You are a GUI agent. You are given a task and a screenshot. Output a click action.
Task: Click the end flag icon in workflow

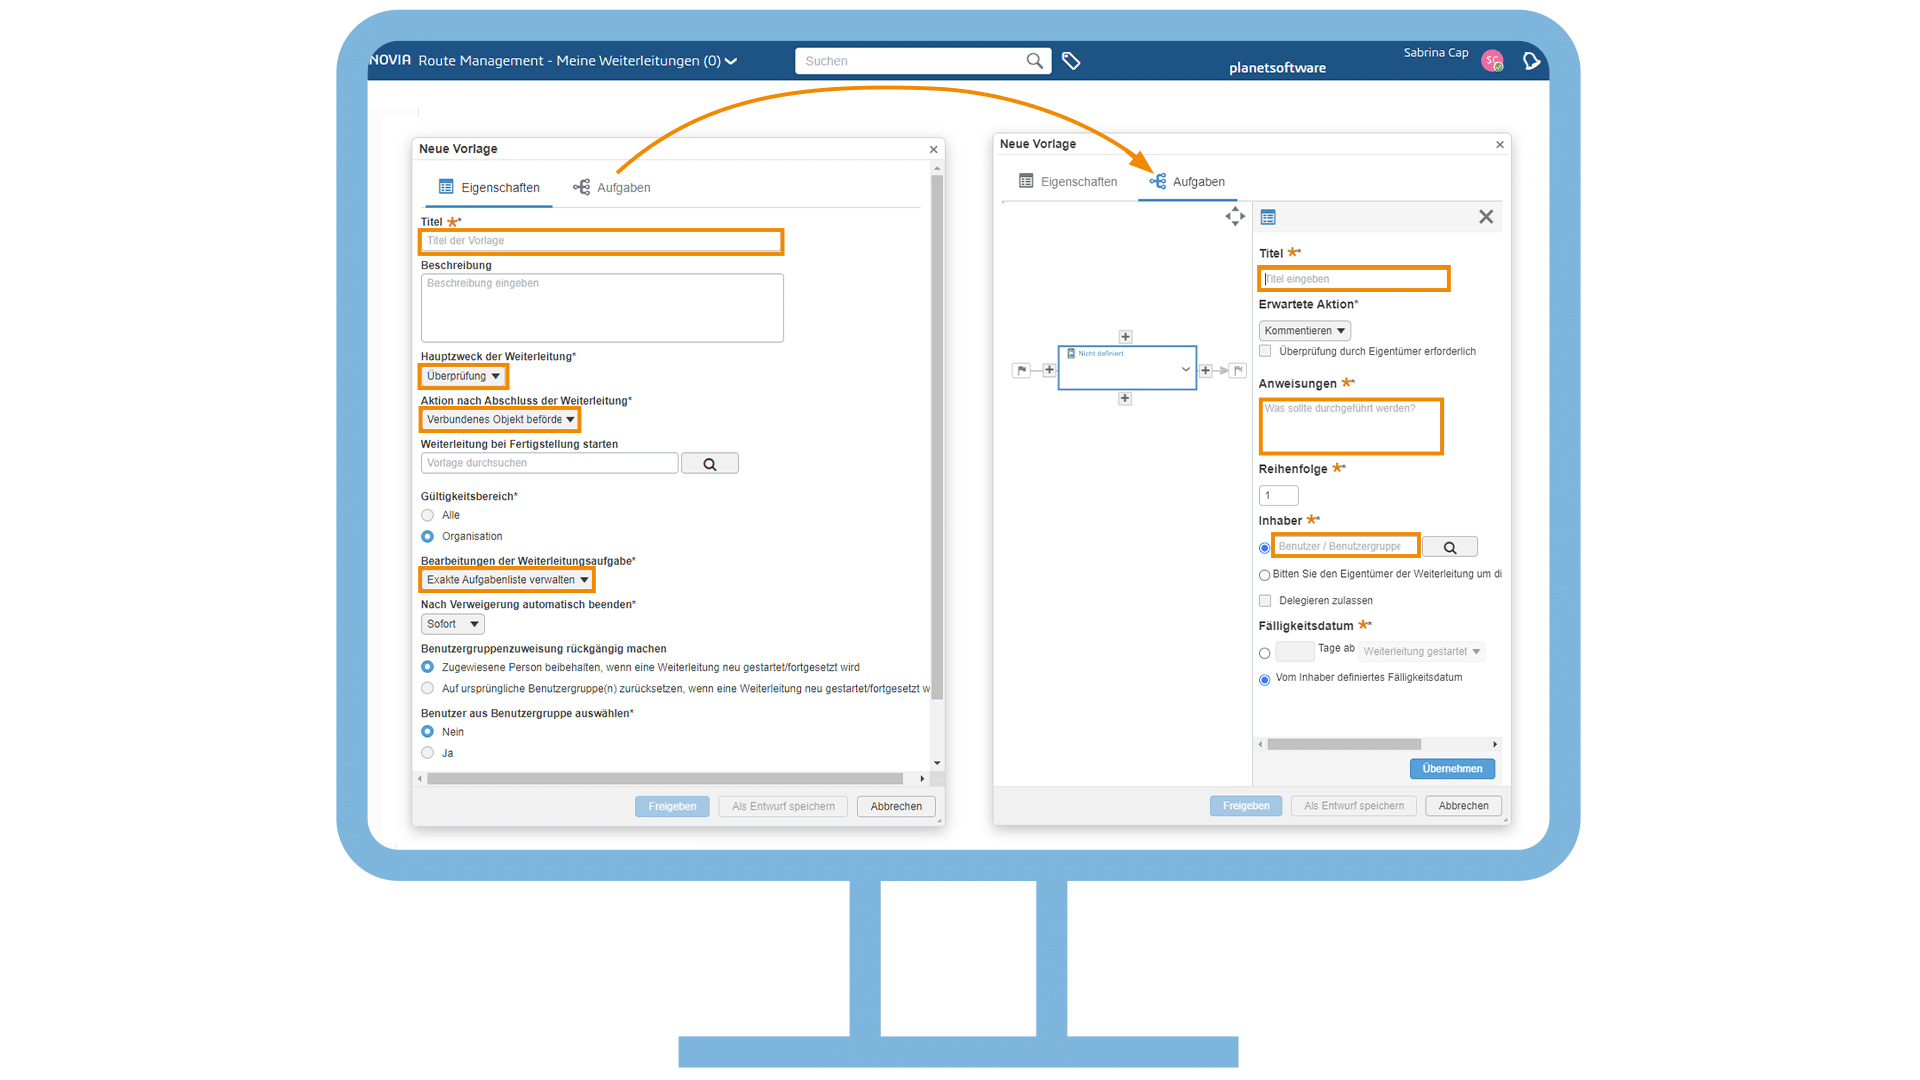click(1238, 370)
